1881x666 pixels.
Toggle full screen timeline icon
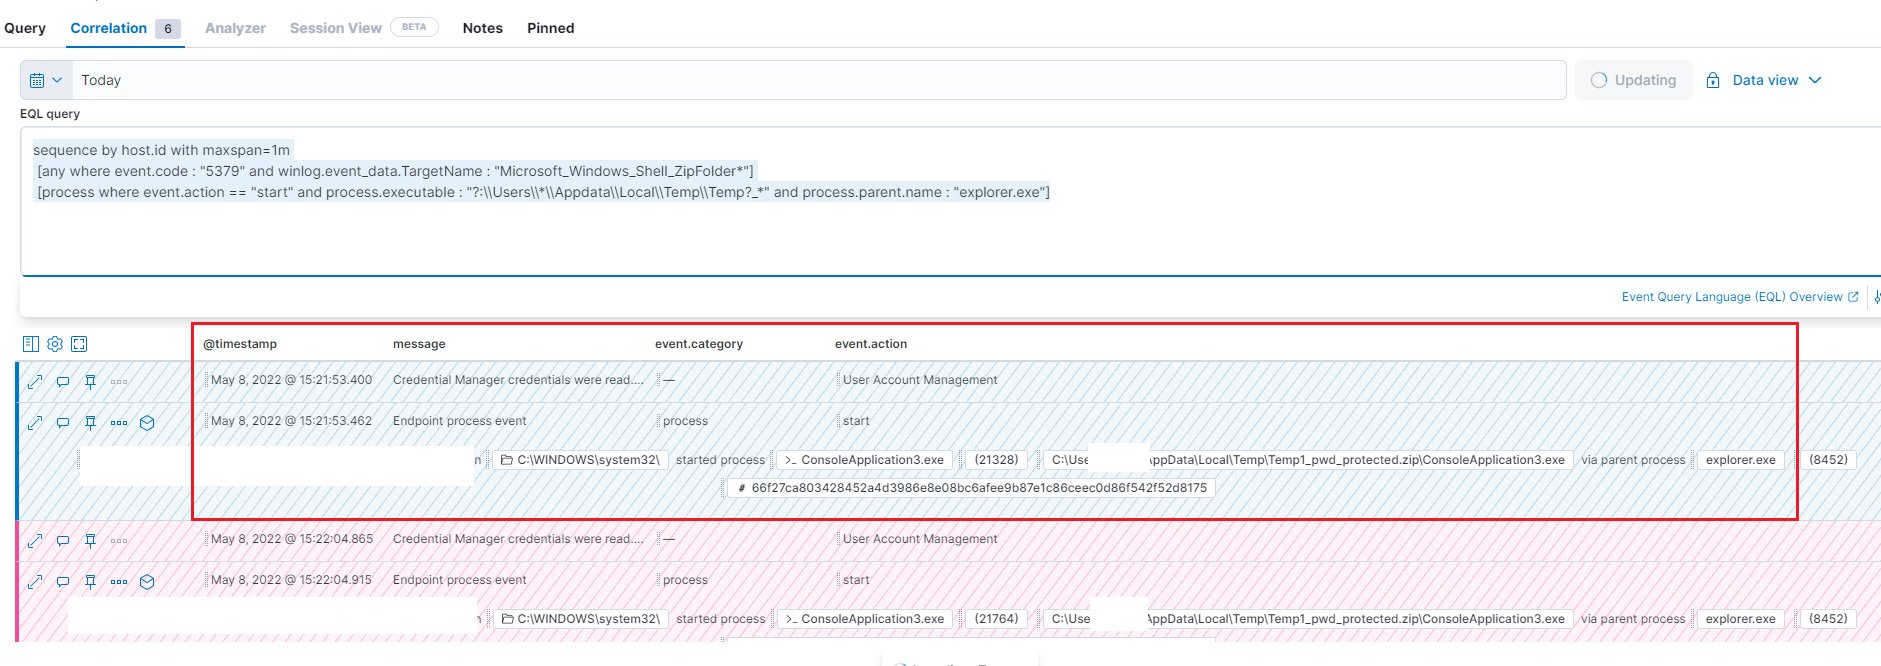pos(79,344)
